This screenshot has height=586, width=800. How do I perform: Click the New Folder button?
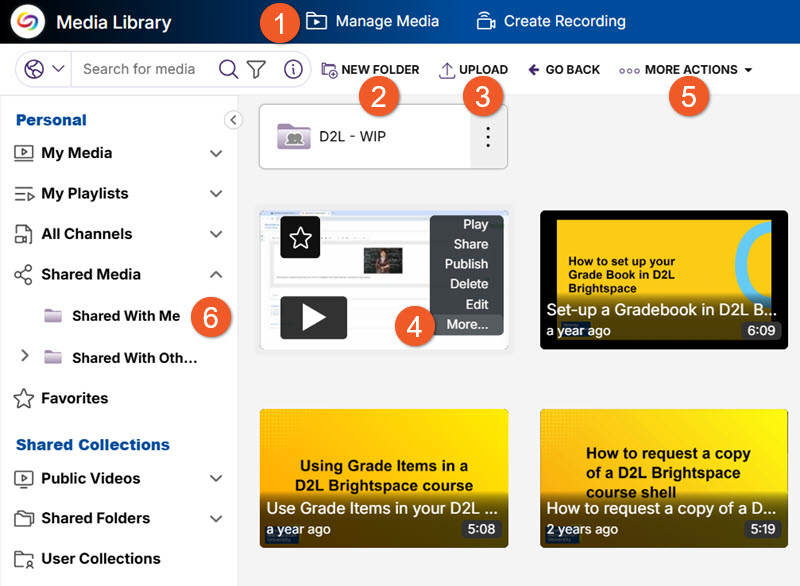click(370, 70)
